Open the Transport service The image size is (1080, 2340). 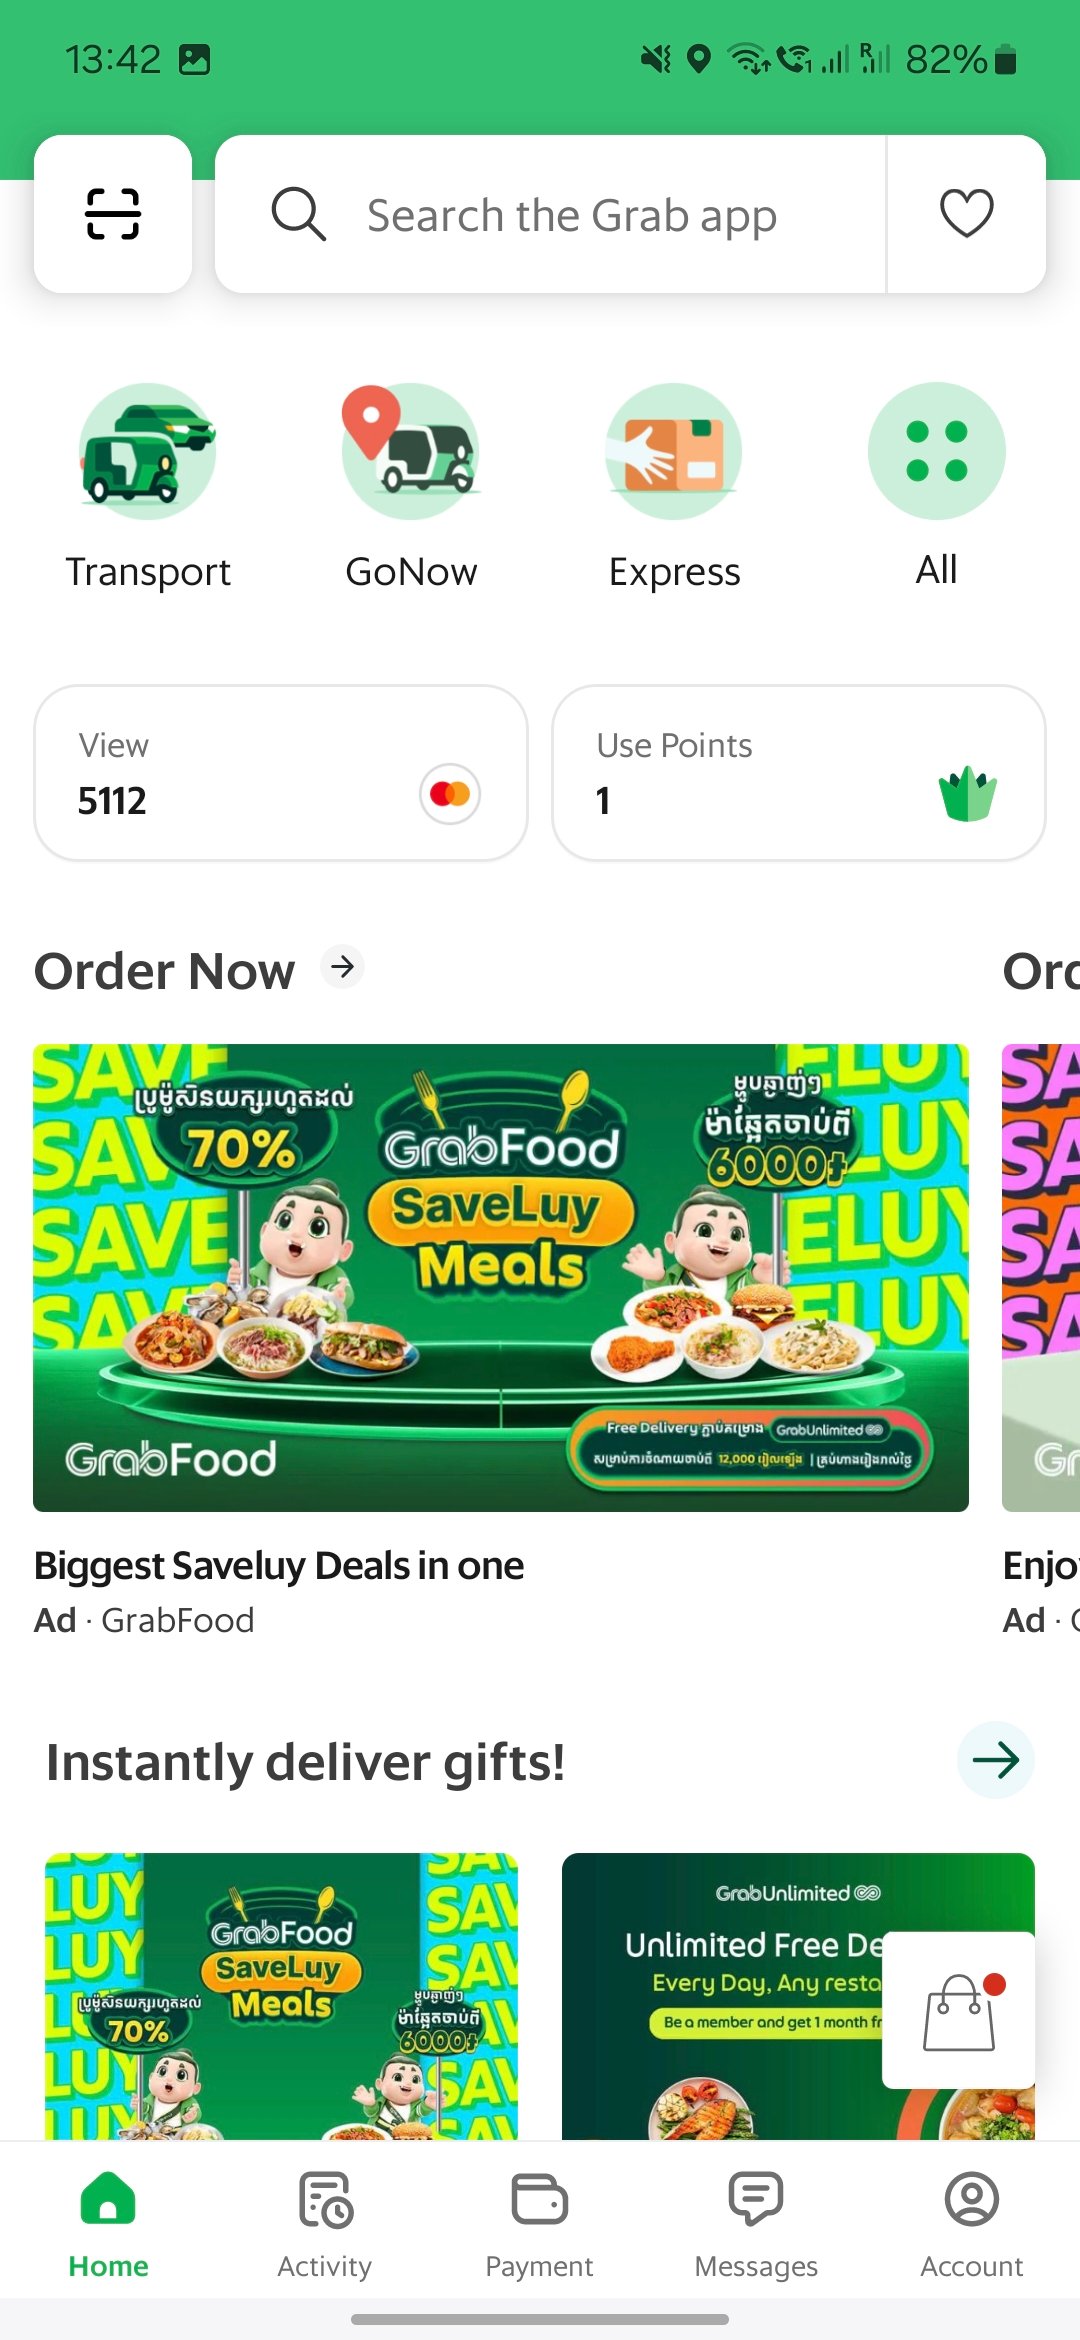[148, 452]
